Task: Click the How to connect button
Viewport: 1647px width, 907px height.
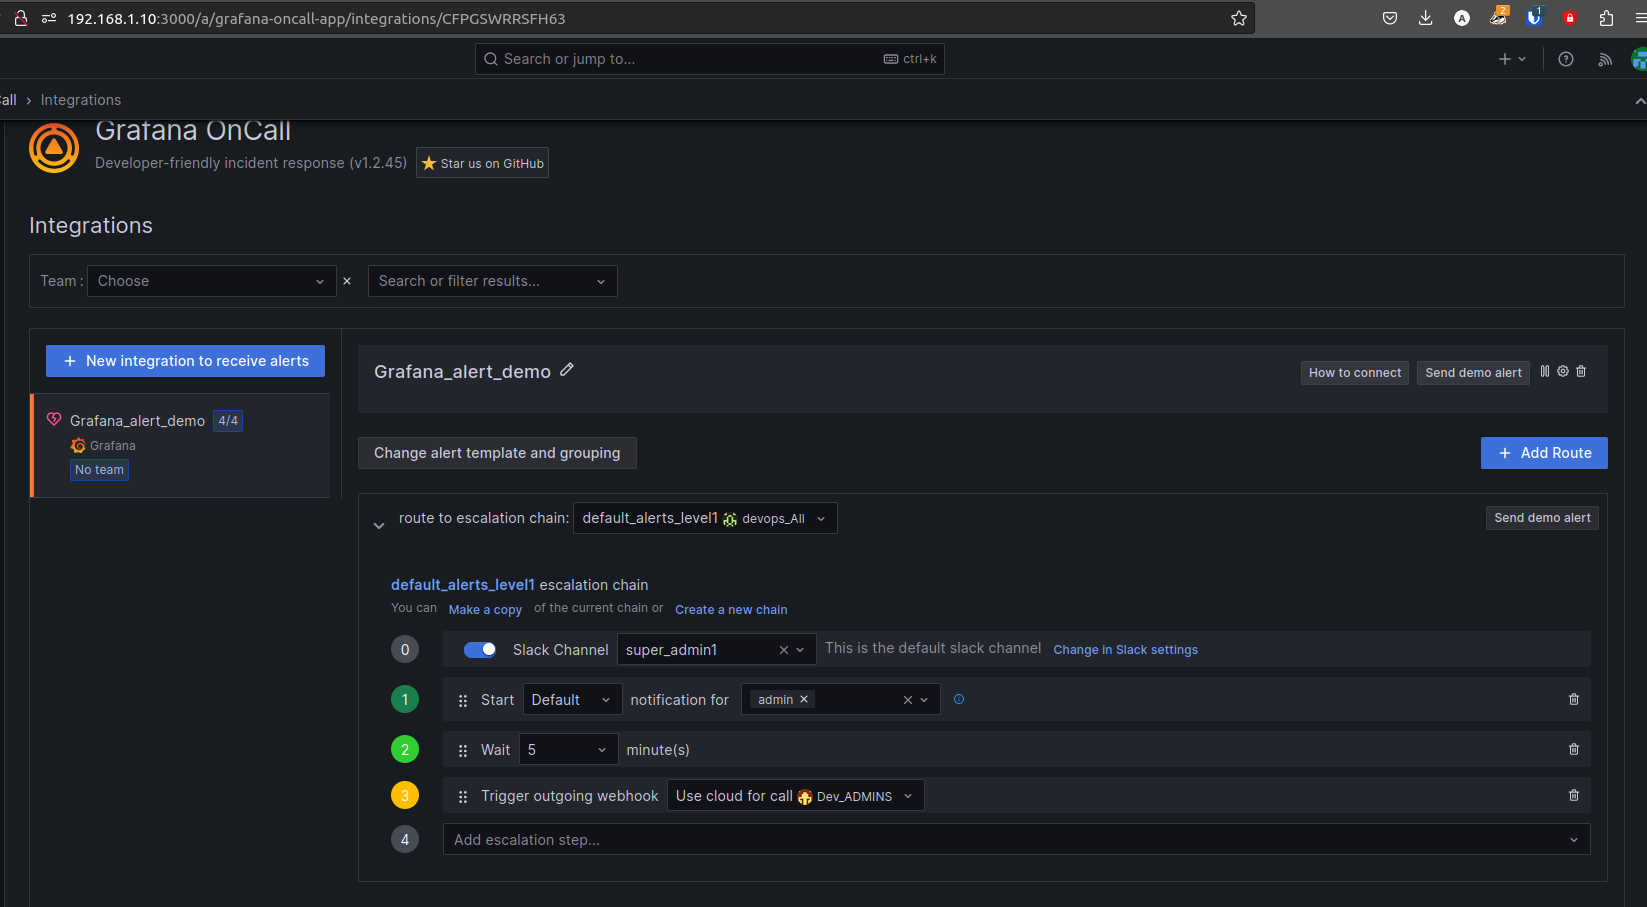Action: pos(1355,373)
